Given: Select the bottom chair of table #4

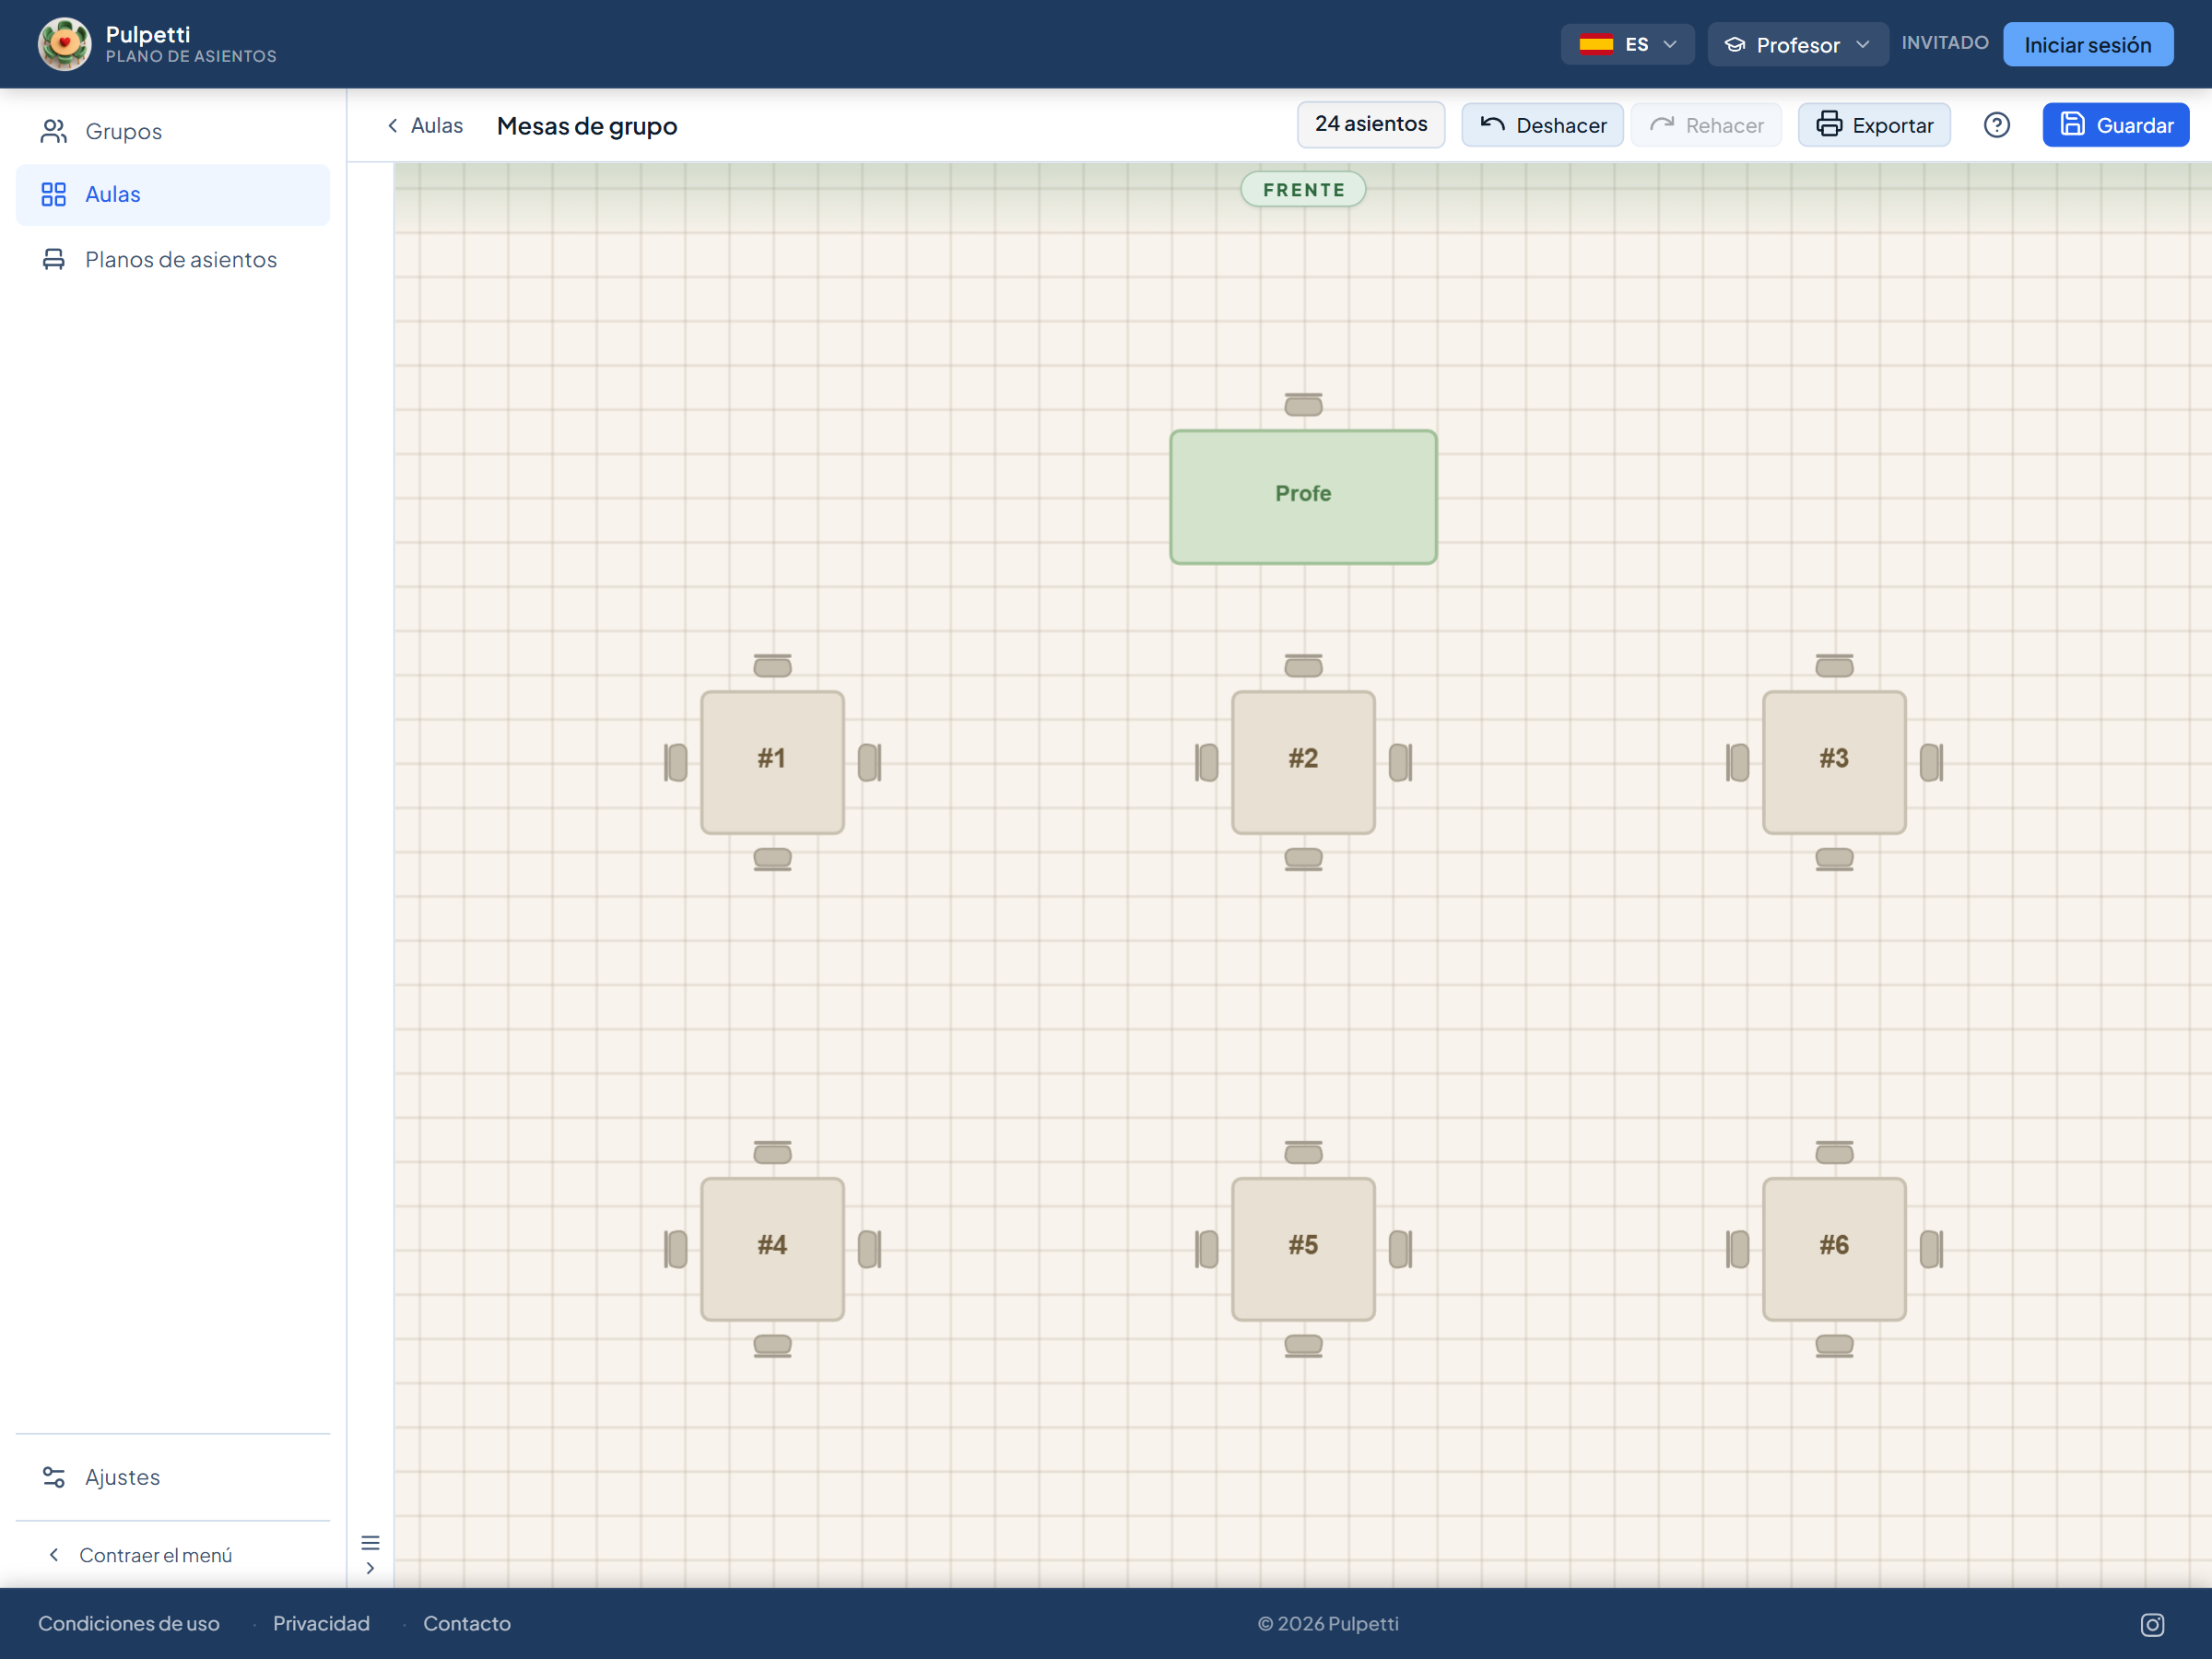Looking at the screenshot, I should (772, 1346).
